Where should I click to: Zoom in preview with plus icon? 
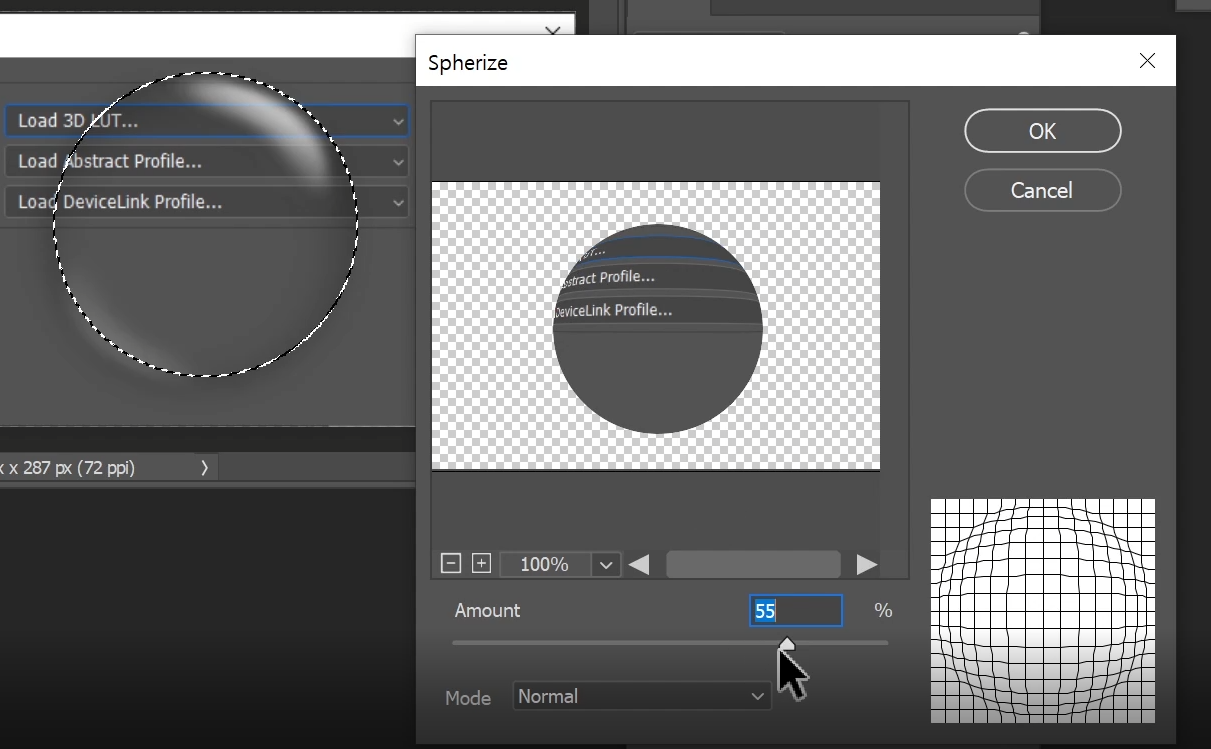[481, 564]
